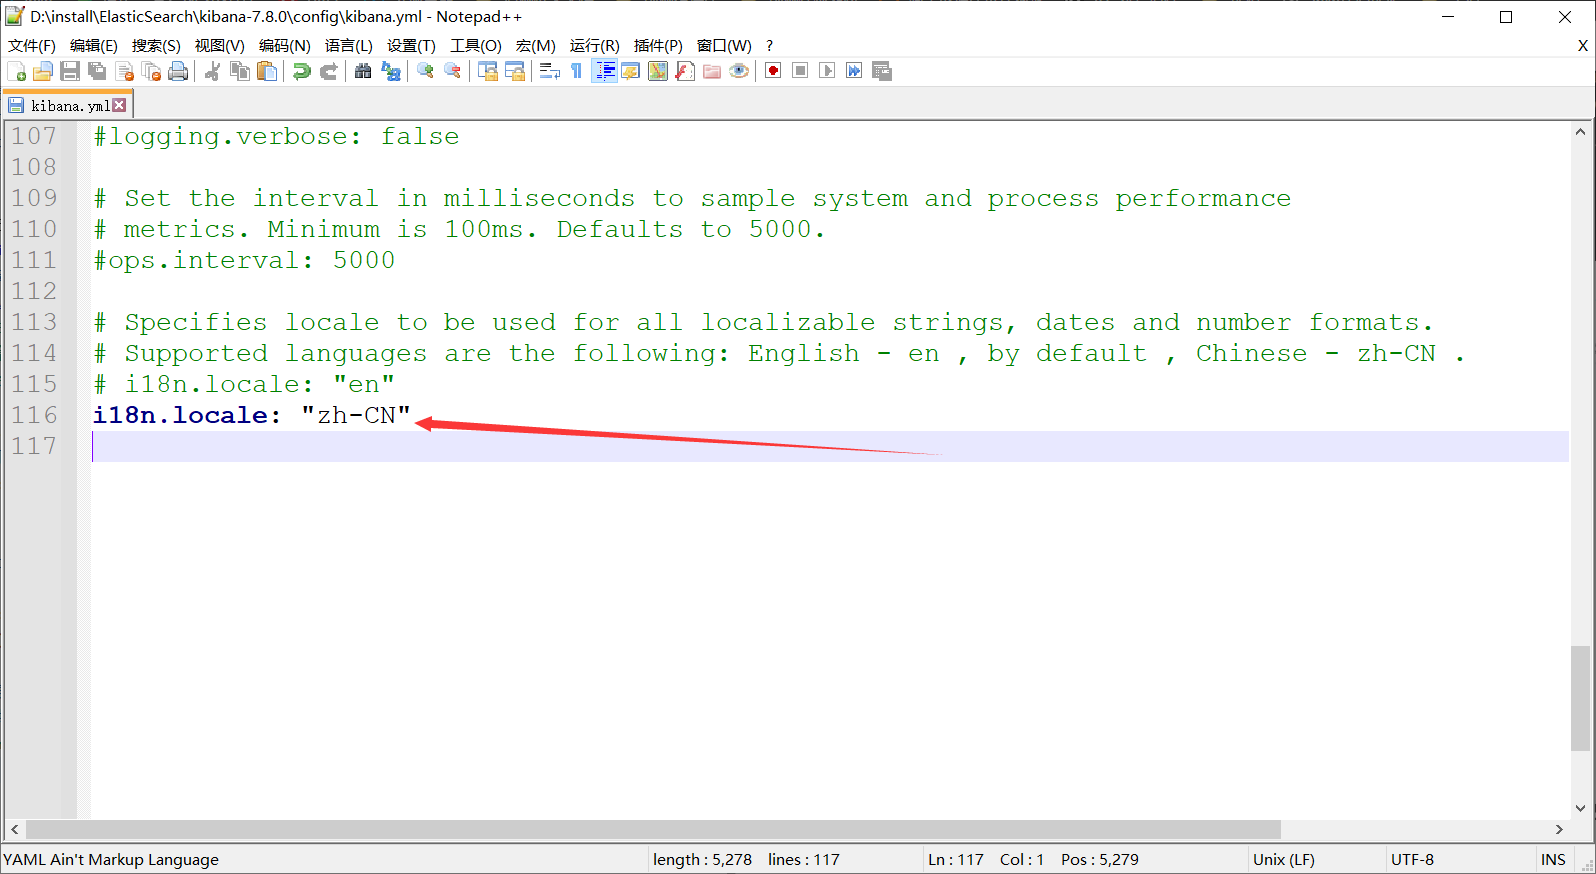Click the vertical scrollbar down arrow

(x=1580, y=808)
